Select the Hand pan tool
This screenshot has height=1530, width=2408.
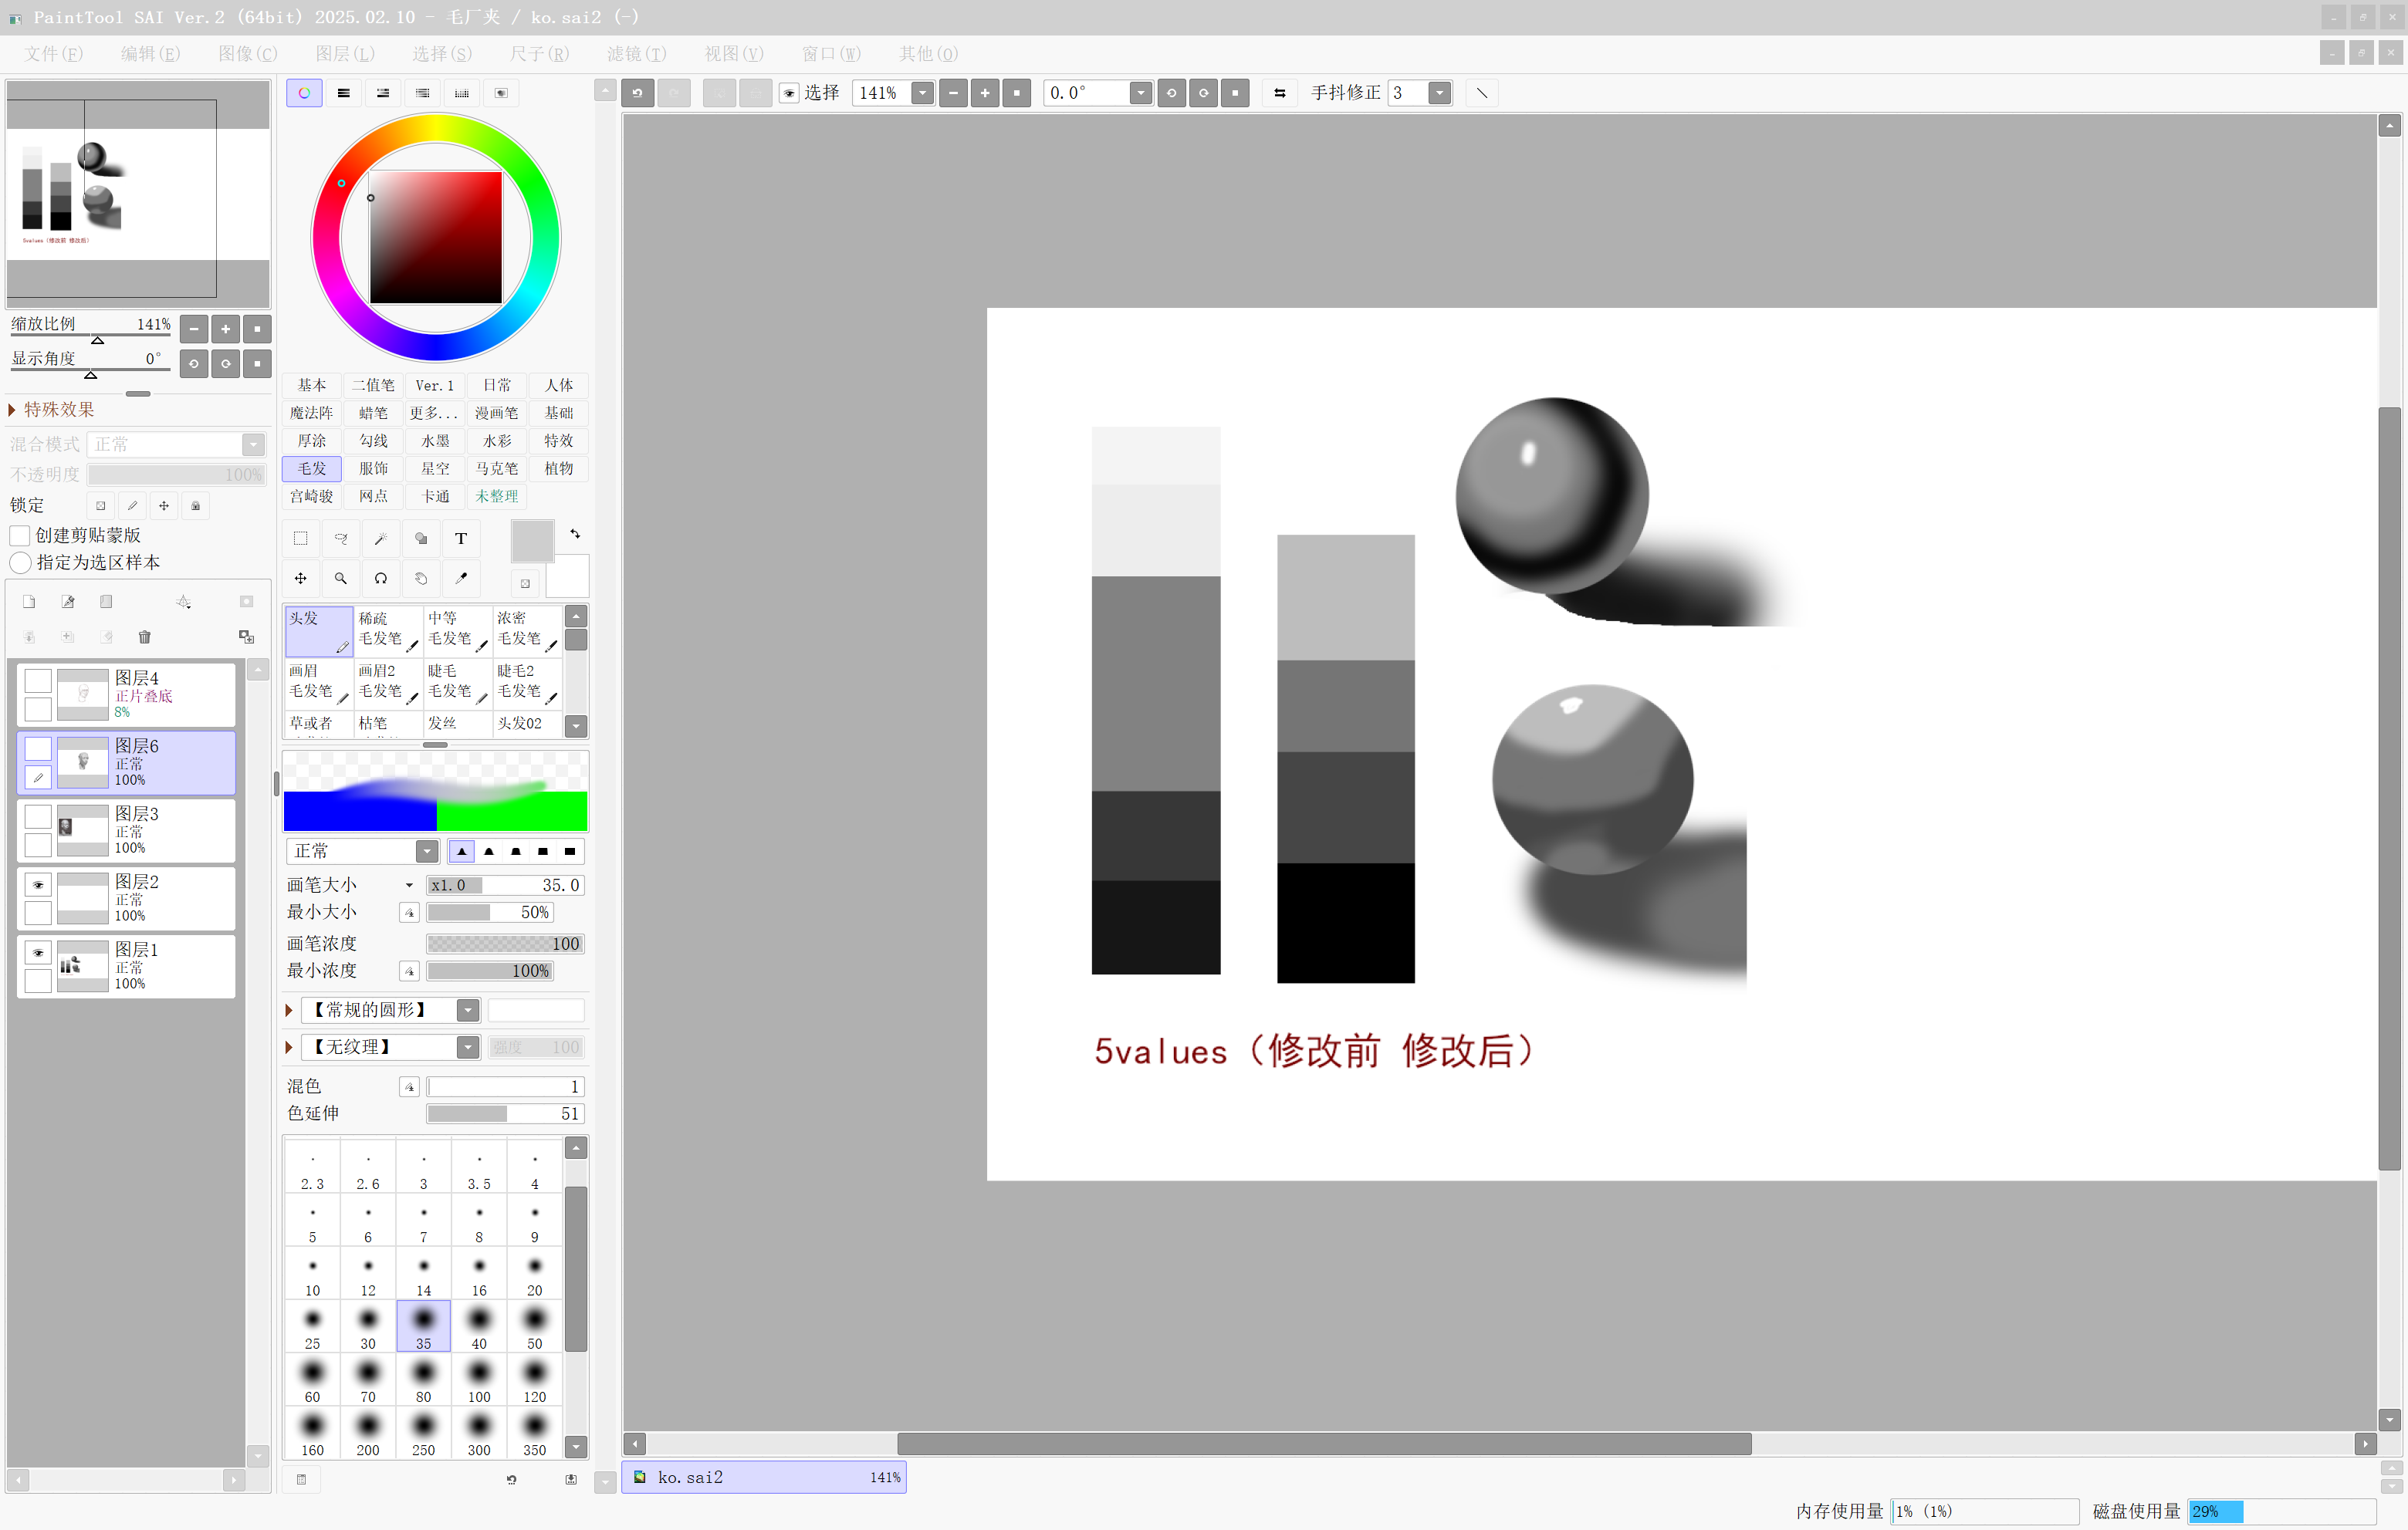pos(421,579)
